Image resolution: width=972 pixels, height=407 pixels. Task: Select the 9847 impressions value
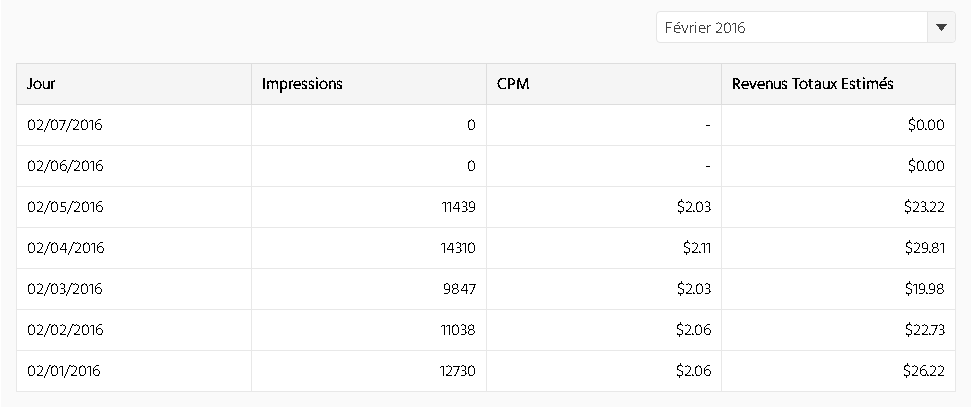tap(459, 289)
